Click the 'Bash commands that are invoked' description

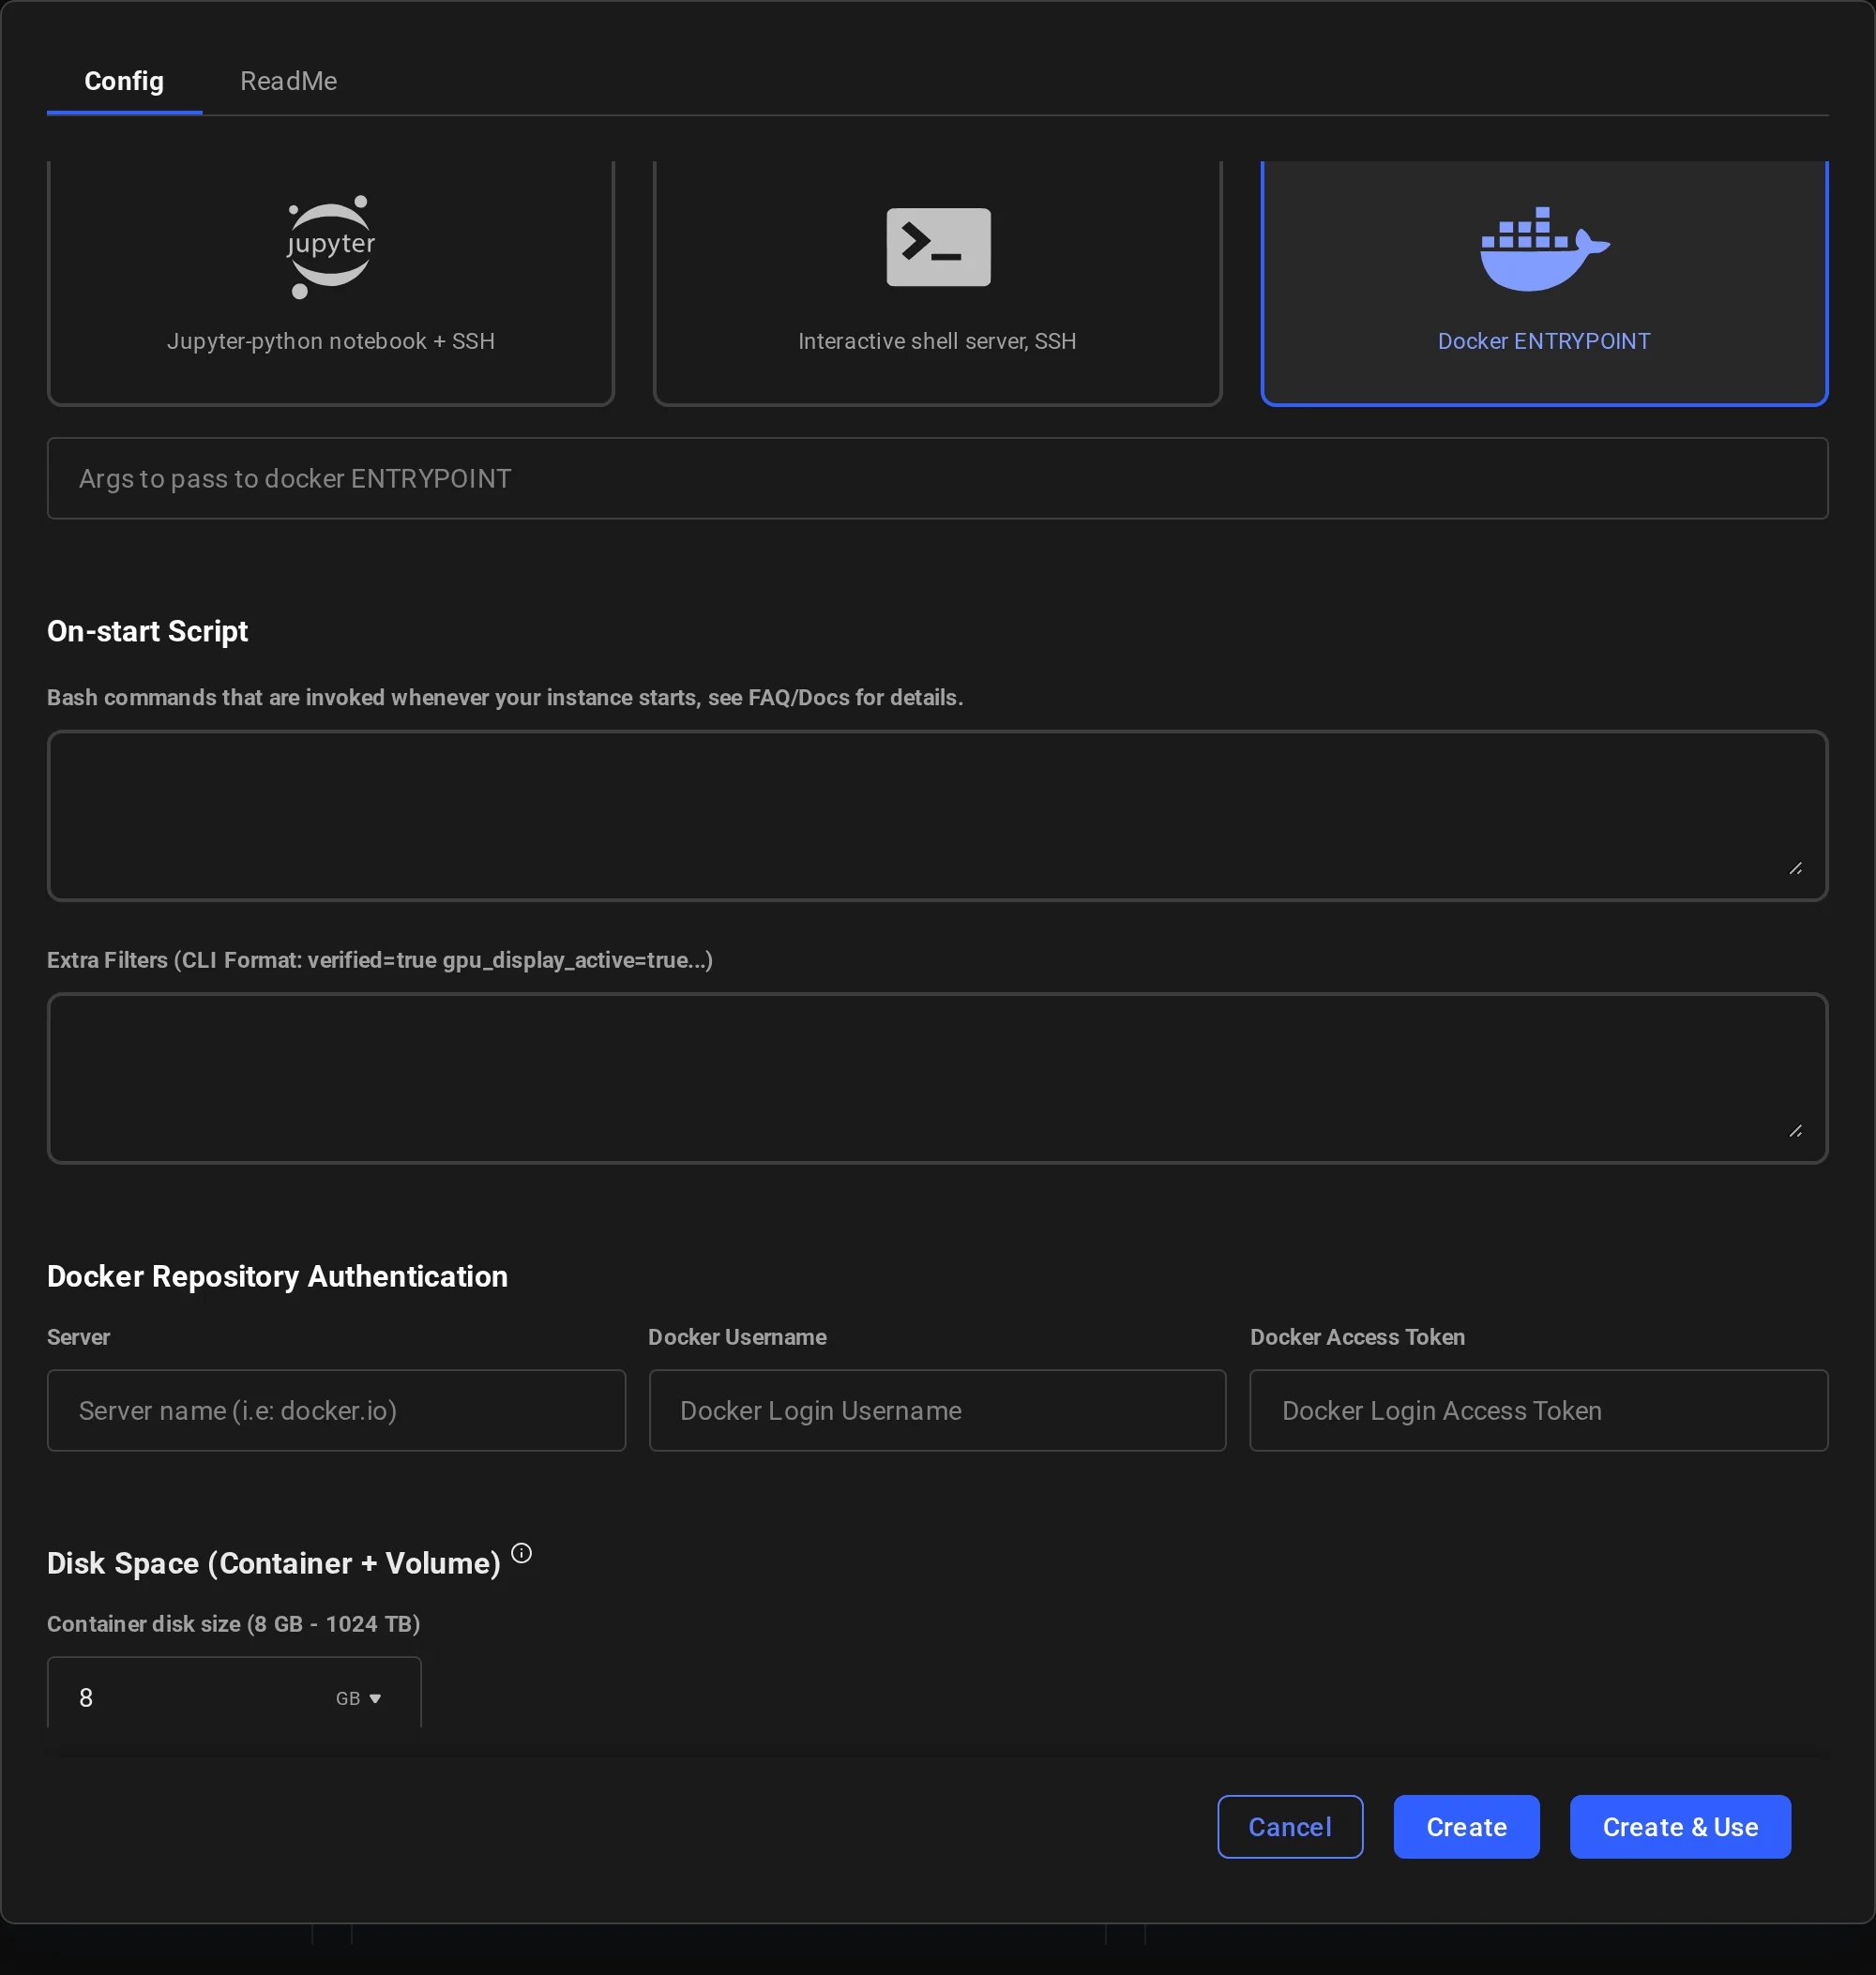pos(505,697)
